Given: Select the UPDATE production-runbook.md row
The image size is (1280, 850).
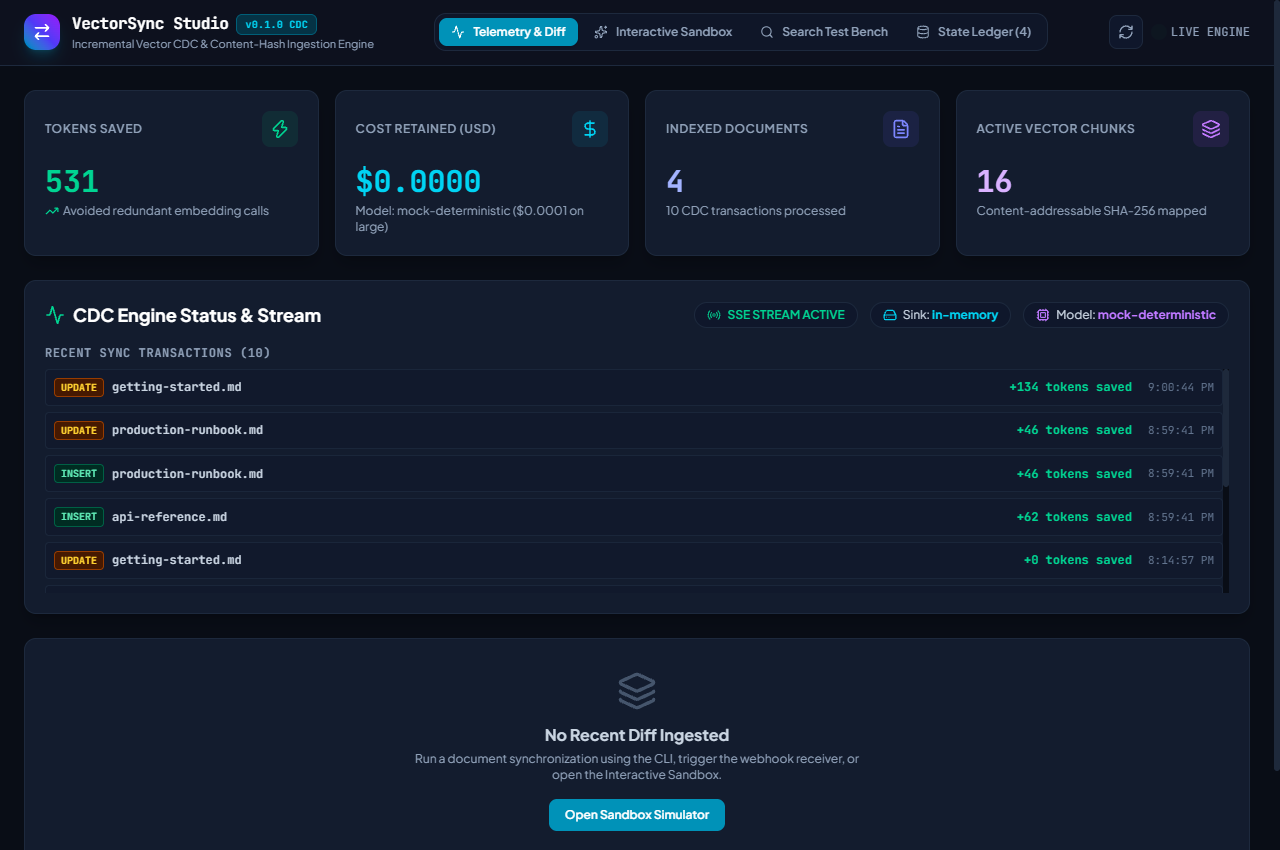Looking at the screenshot, I should 634,430.
